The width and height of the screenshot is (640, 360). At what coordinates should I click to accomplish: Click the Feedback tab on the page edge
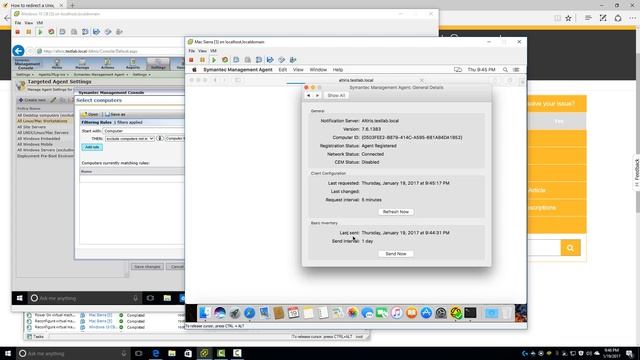pos(636,173)
